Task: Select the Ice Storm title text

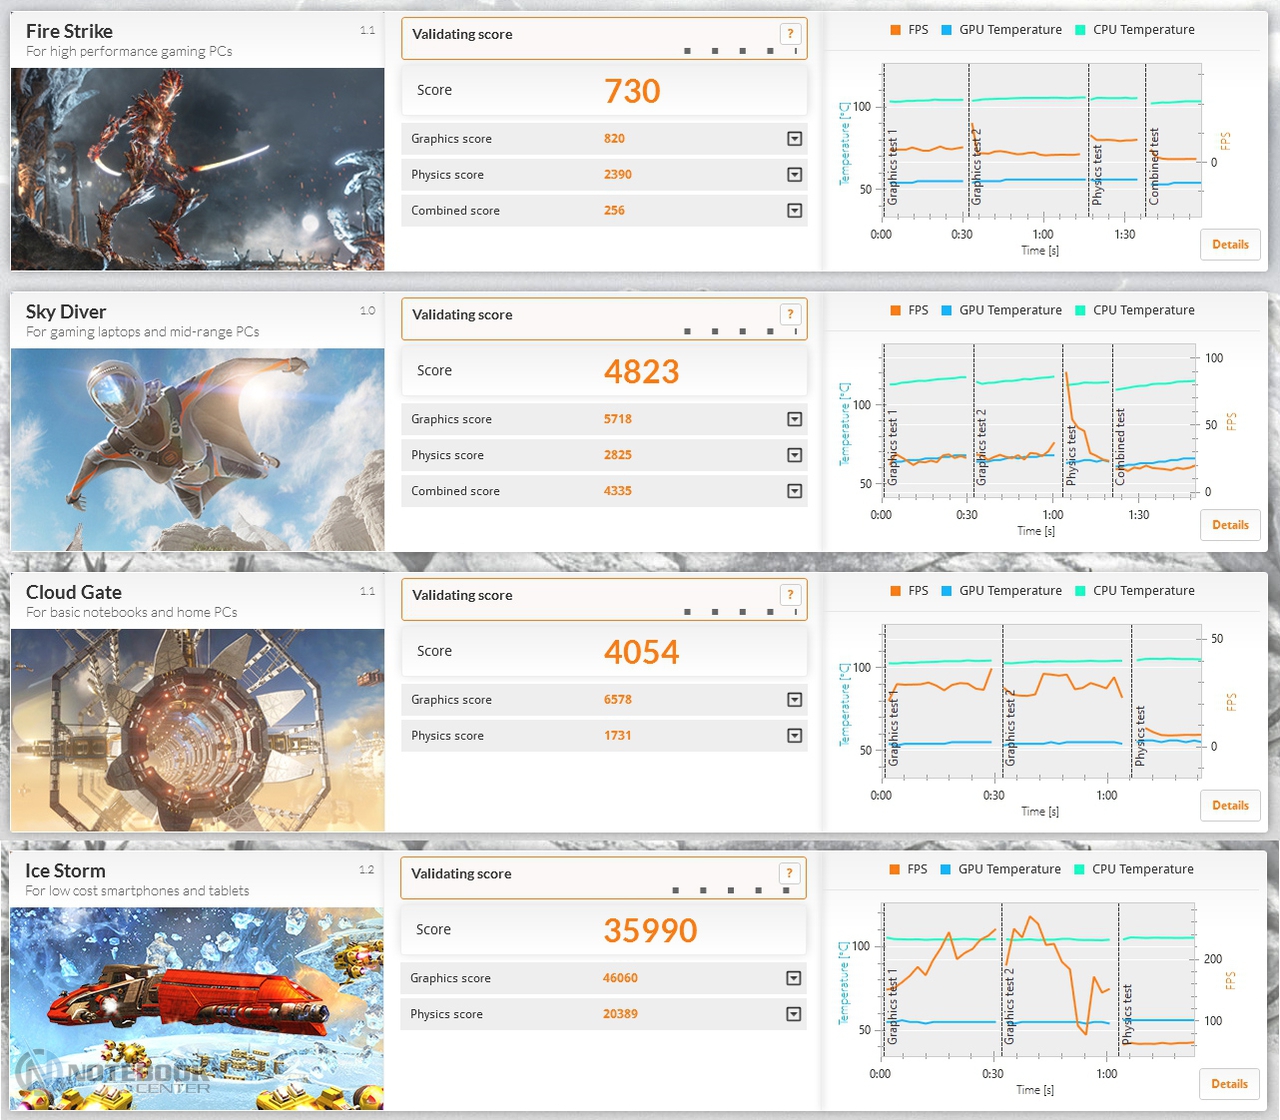Action: click(x=65, y=871)
